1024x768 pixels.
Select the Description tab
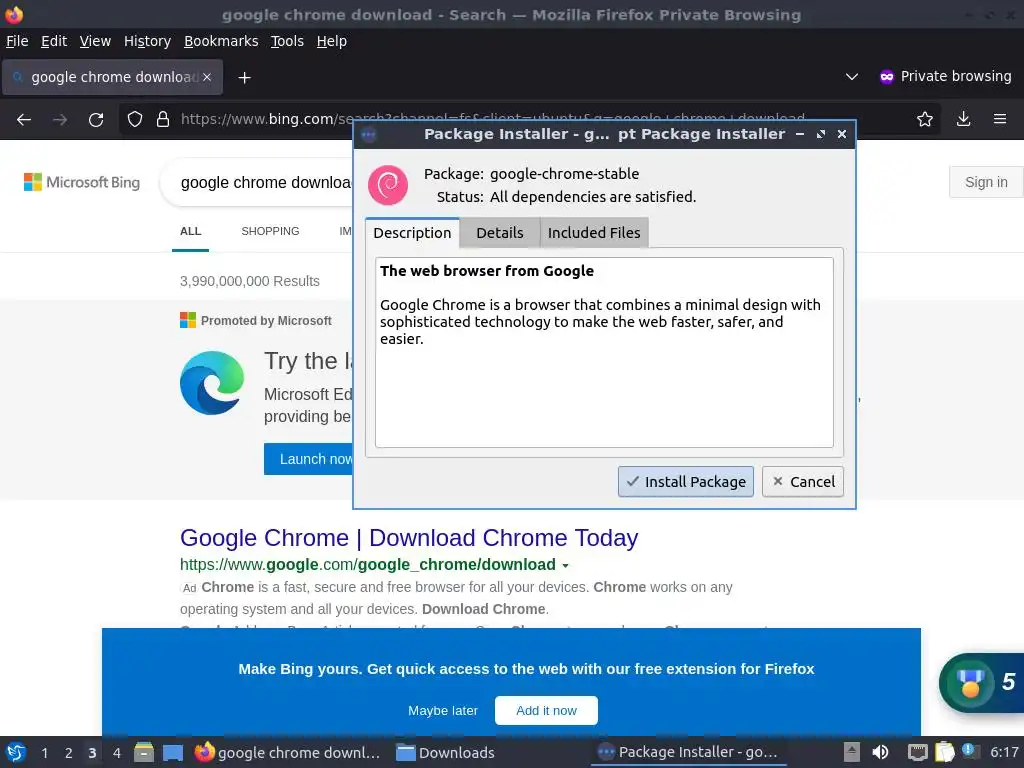coord(412,233)
